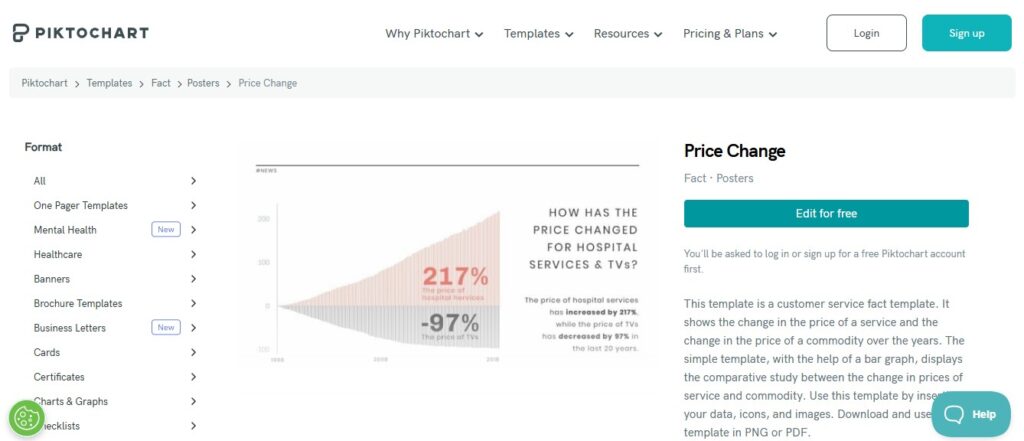Click the Piktochart logo icon
The image size is (1024, 441).
[21, 33]
